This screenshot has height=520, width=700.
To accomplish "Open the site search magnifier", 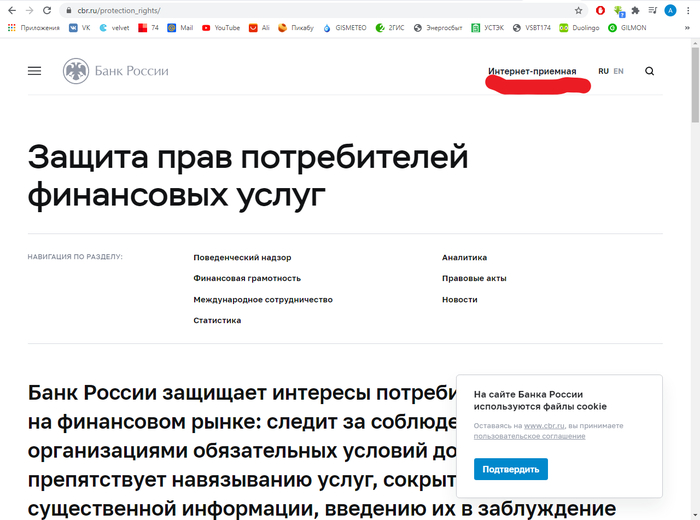I will (x=650, y=71).
